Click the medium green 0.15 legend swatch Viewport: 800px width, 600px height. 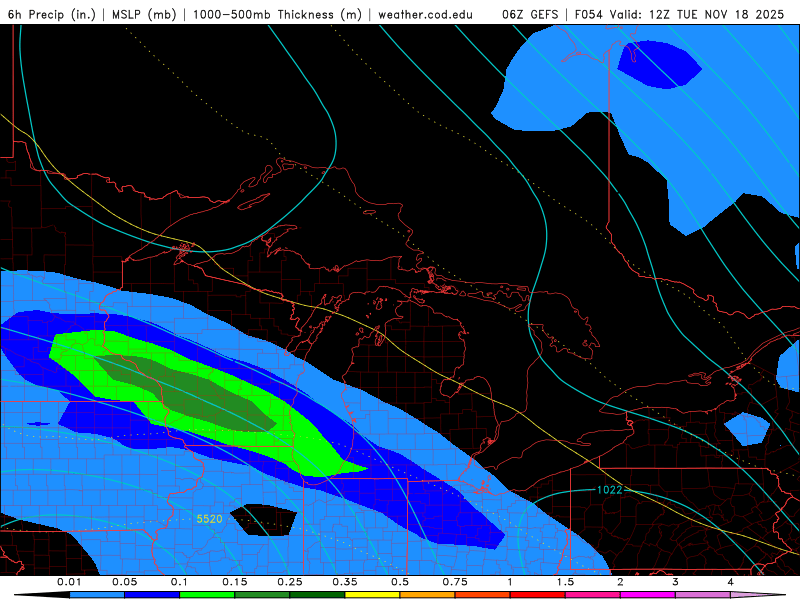click(262, 595)
